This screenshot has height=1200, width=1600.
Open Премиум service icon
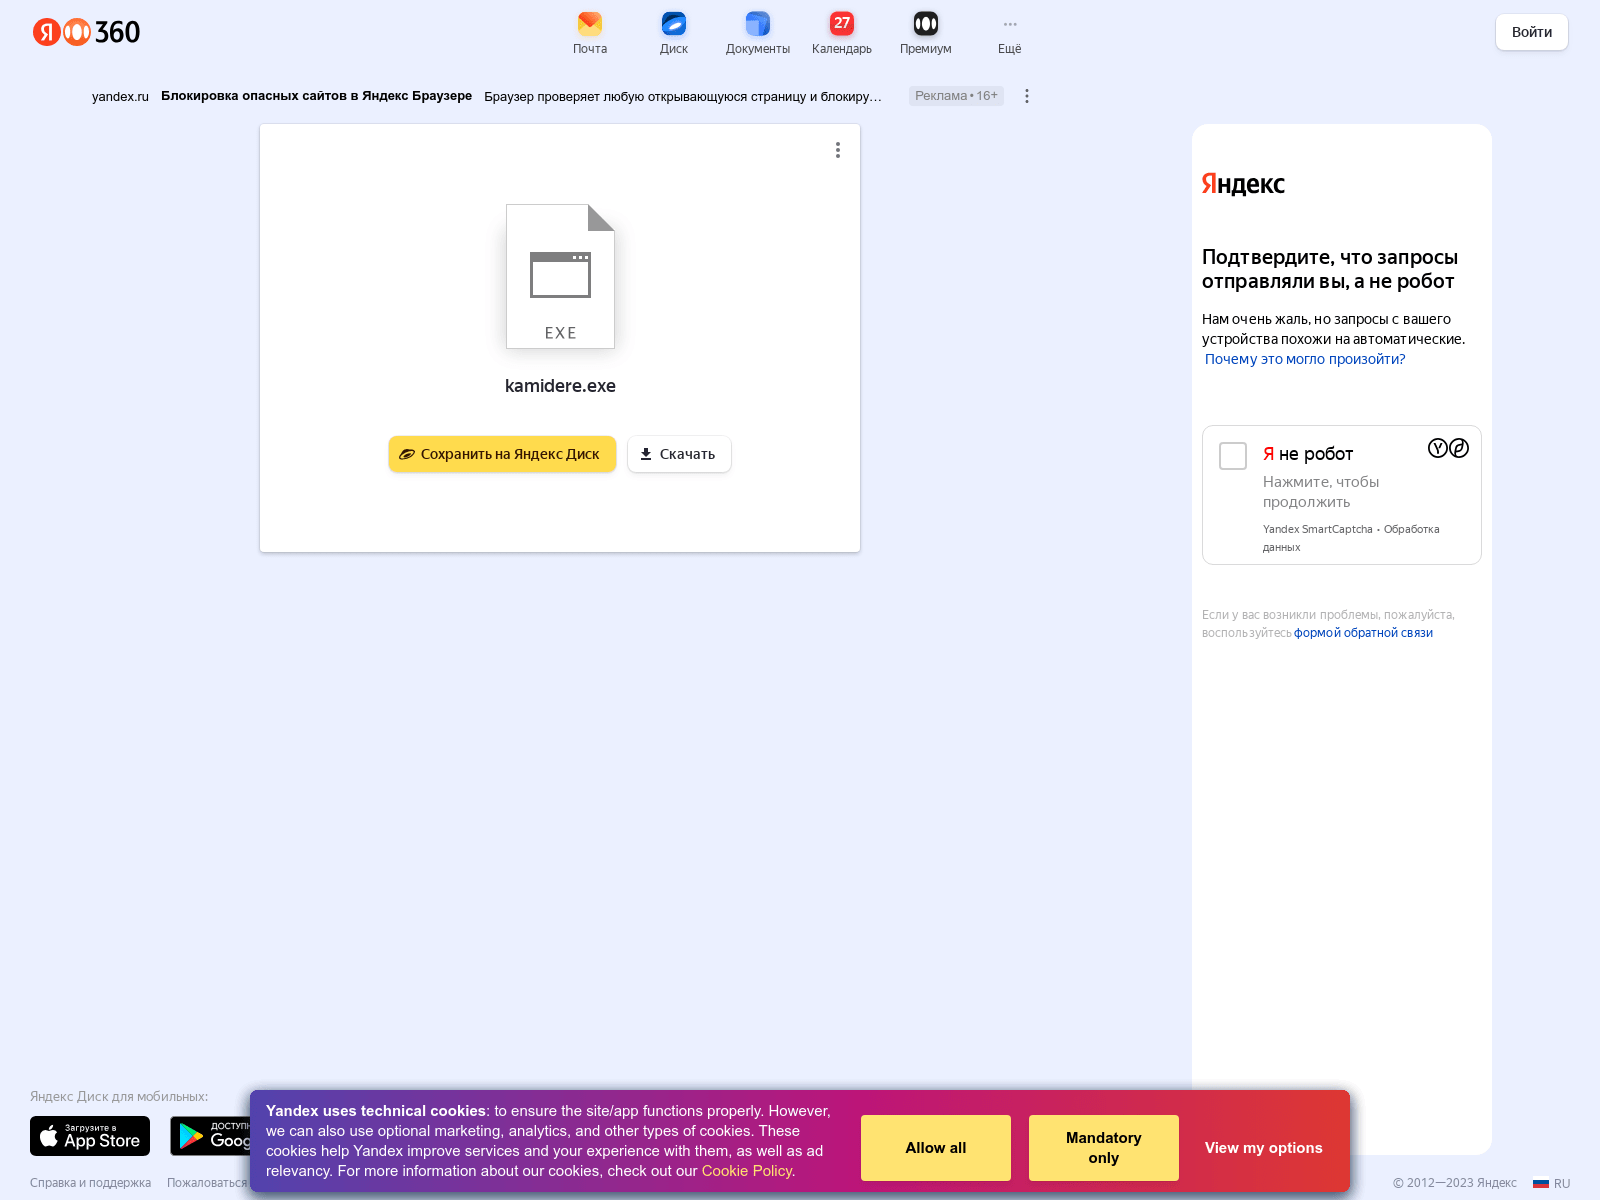coord(926,33)
